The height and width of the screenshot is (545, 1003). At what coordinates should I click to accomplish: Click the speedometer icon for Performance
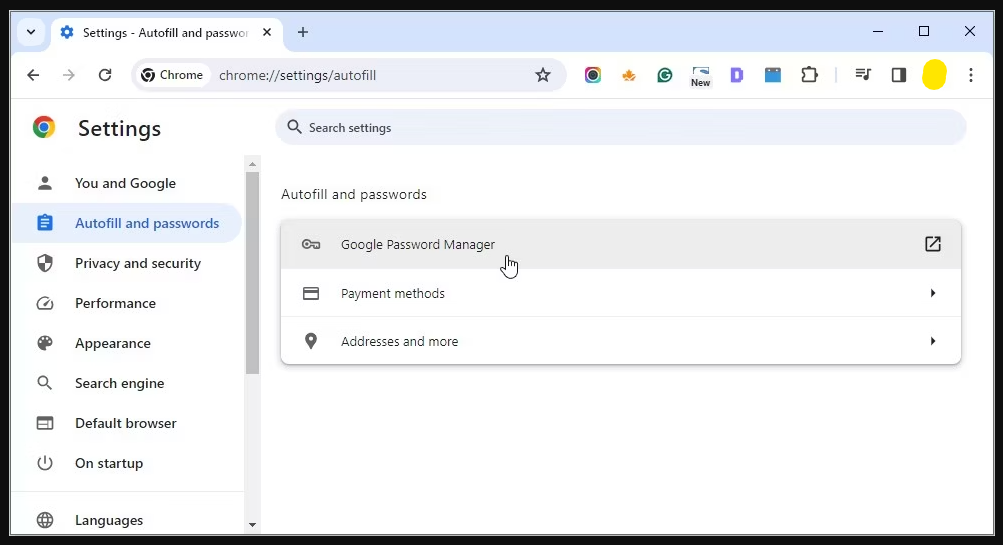(45, 303)
